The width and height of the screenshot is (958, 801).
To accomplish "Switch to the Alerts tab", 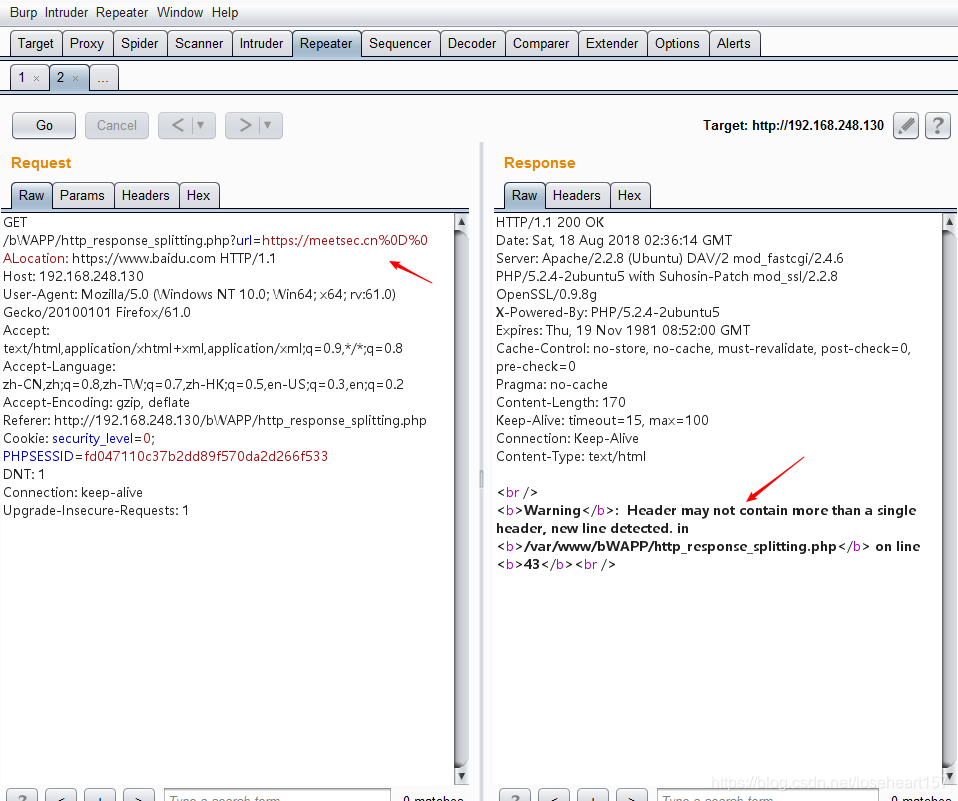I will 734,43.
